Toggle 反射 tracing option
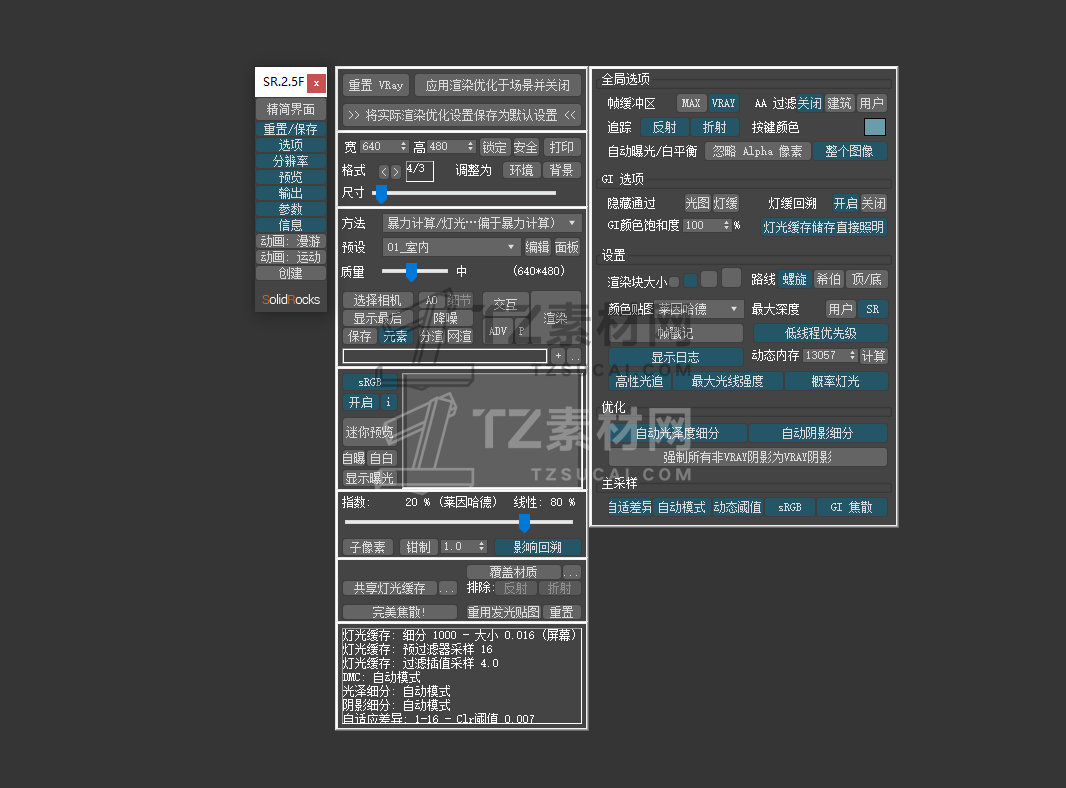The width and height of the screenshot is (1066, 788). pos(664,127)
